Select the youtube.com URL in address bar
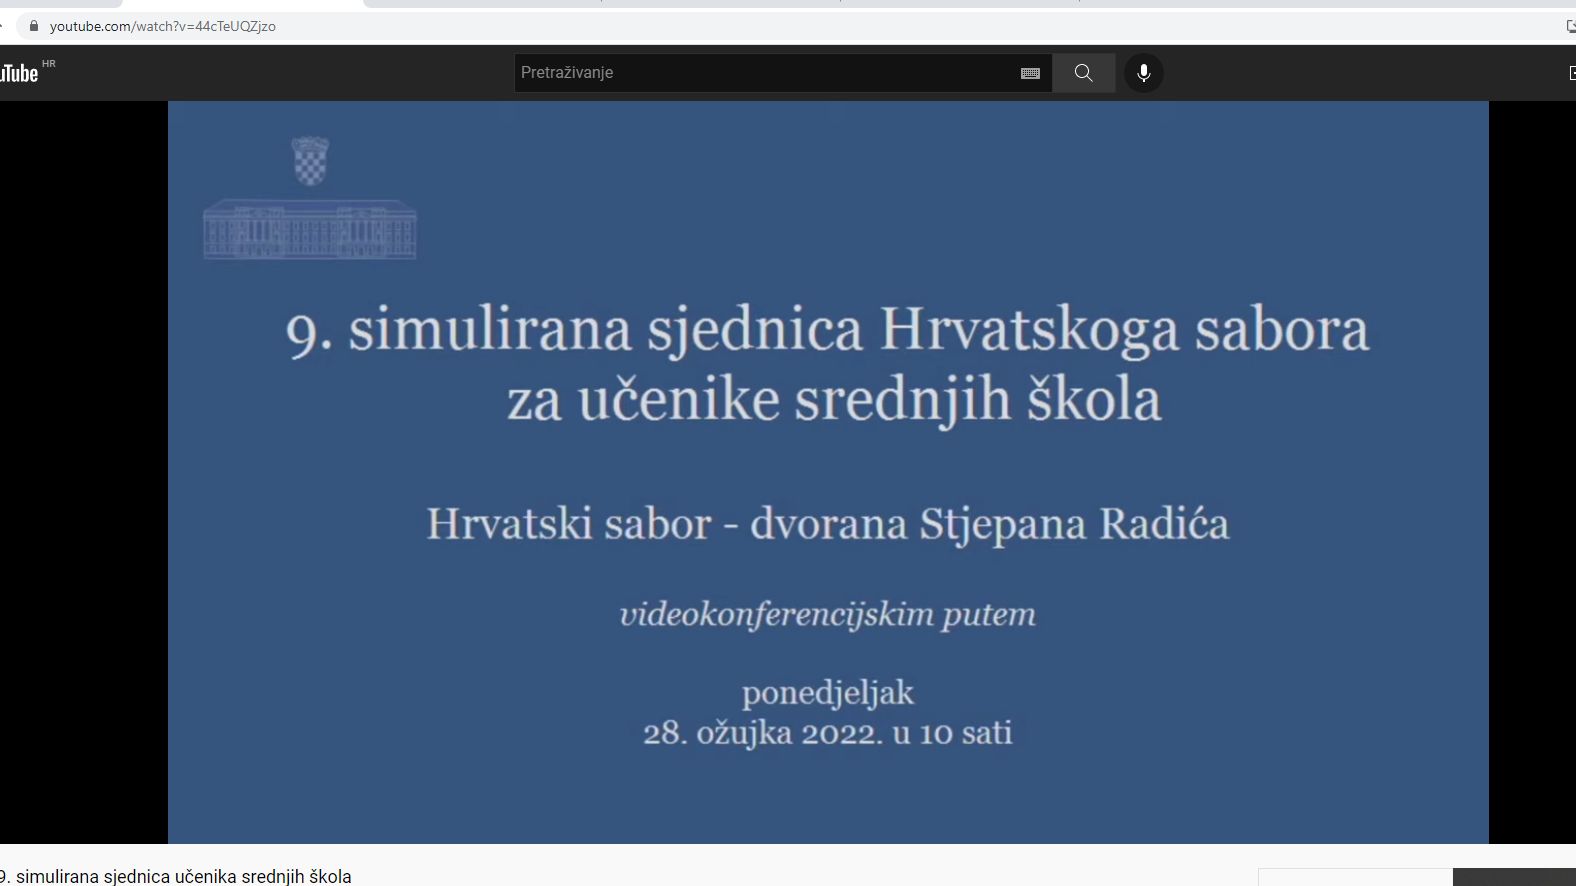 [x=163, y=26]
